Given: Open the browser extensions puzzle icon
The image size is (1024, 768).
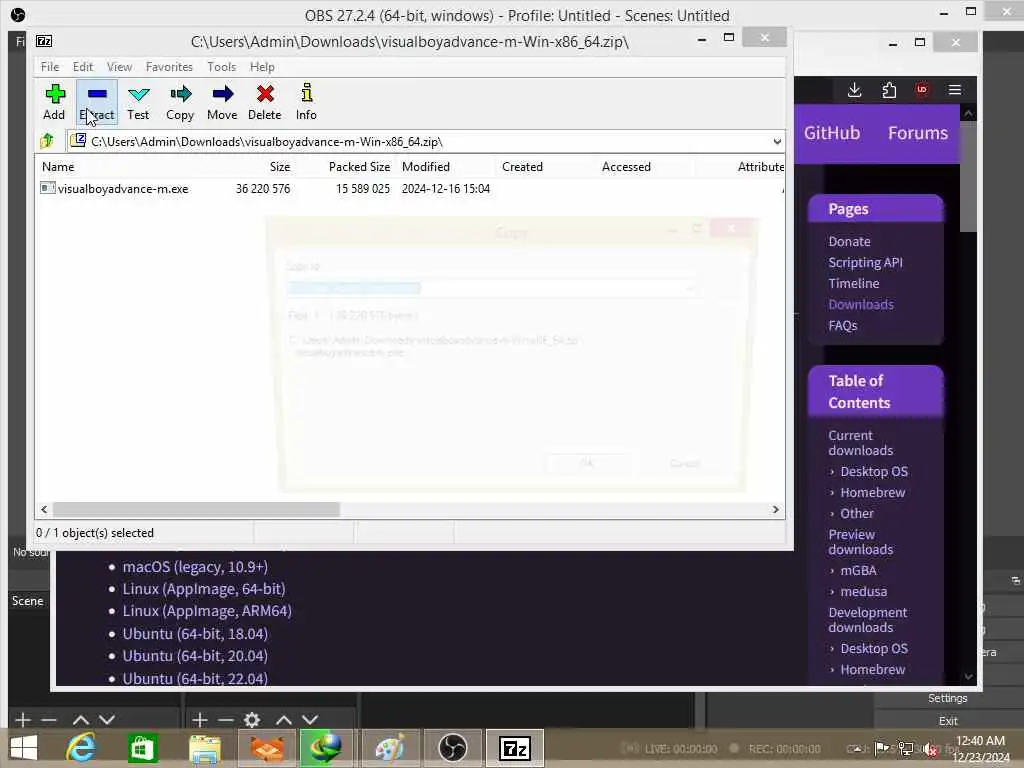Looking at the screenshot, I should [x=889, y=90].
